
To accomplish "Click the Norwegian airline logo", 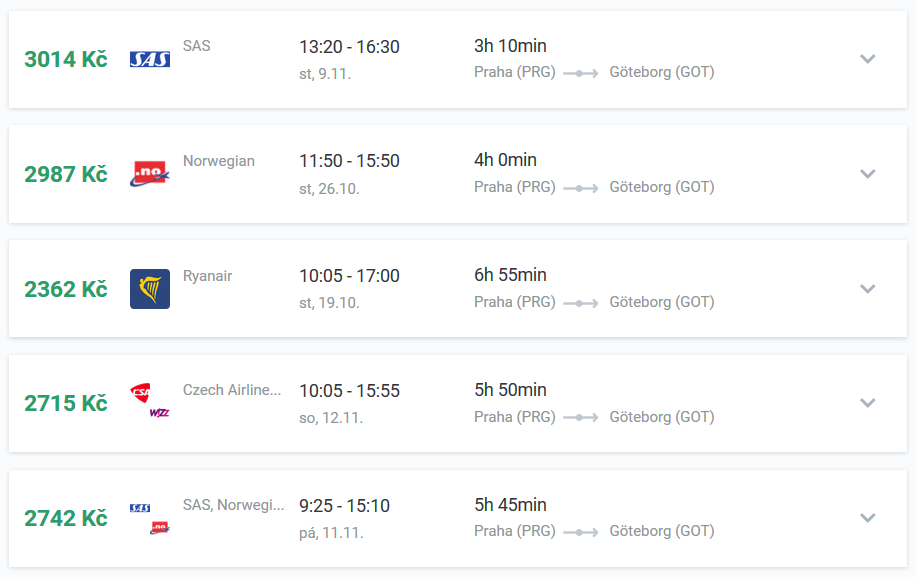I will [150, 173].
